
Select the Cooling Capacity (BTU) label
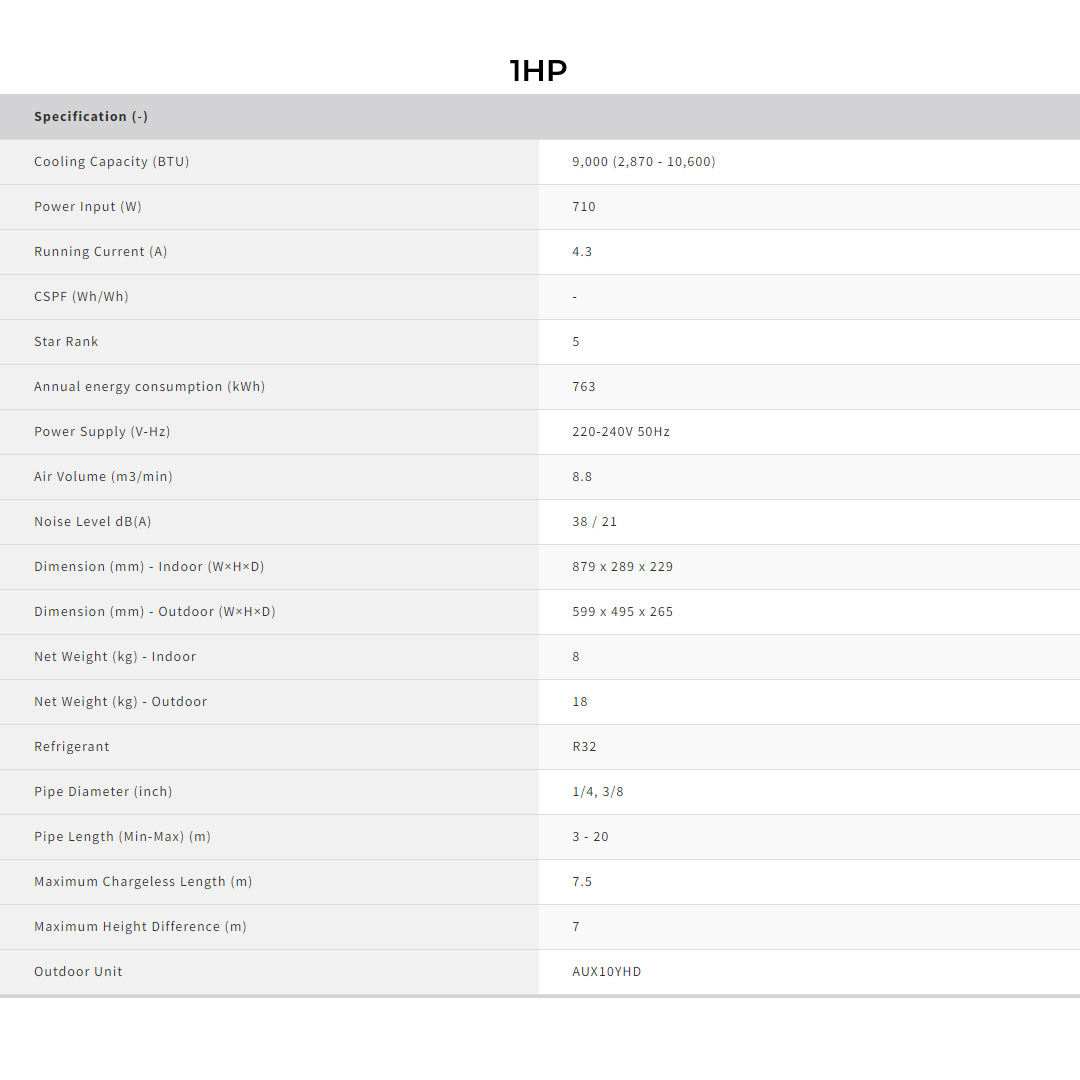(x=111, y=162)
